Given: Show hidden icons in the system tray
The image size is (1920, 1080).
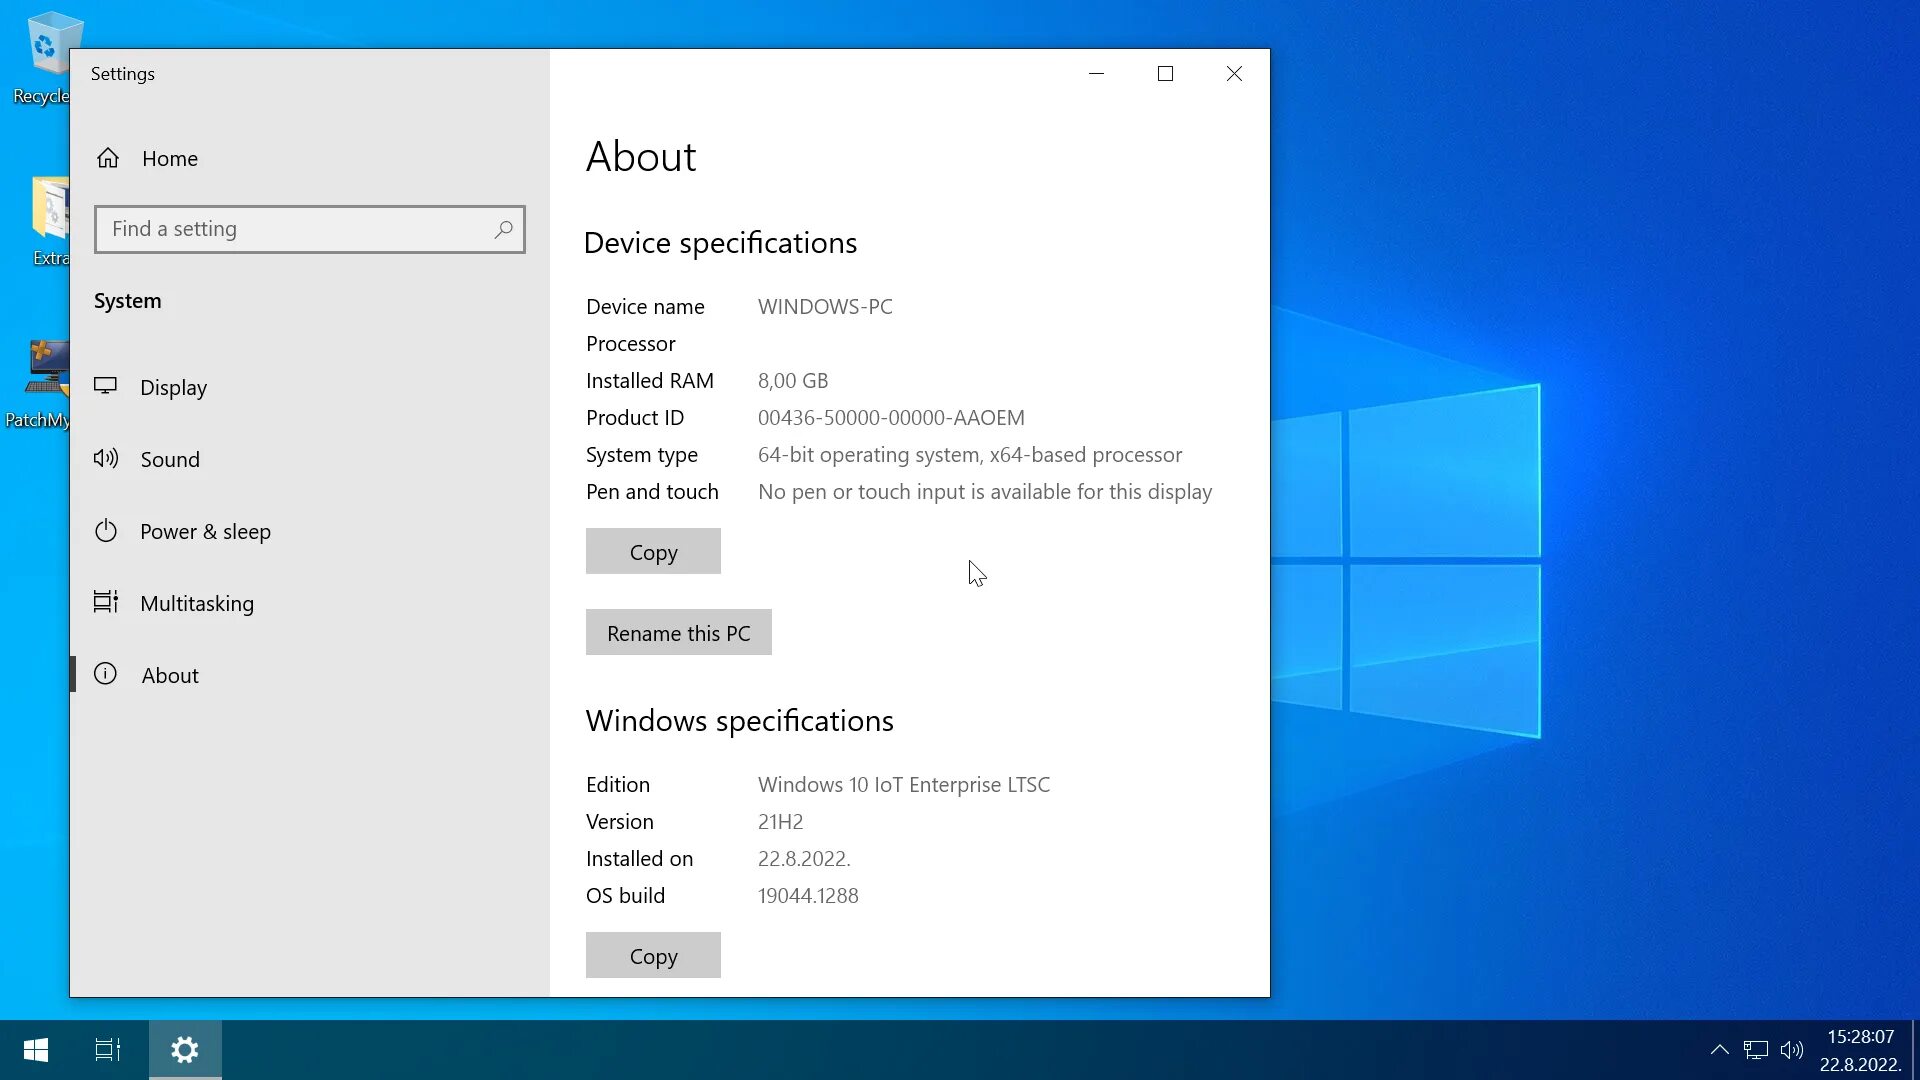Looking at the screenshot, I should click(1719, 1050).
